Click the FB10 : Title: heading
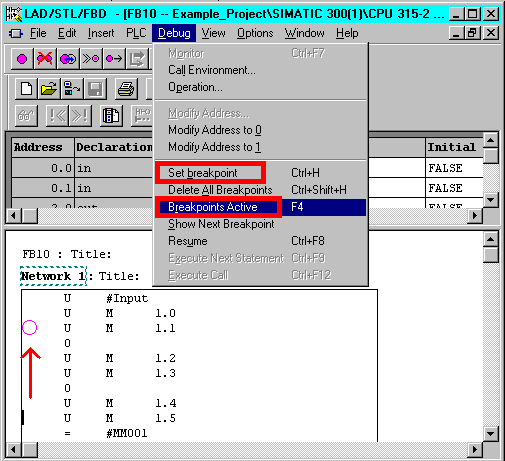This screenshot has height=461, width=505. pyautogui.click(x=67, y=254)
